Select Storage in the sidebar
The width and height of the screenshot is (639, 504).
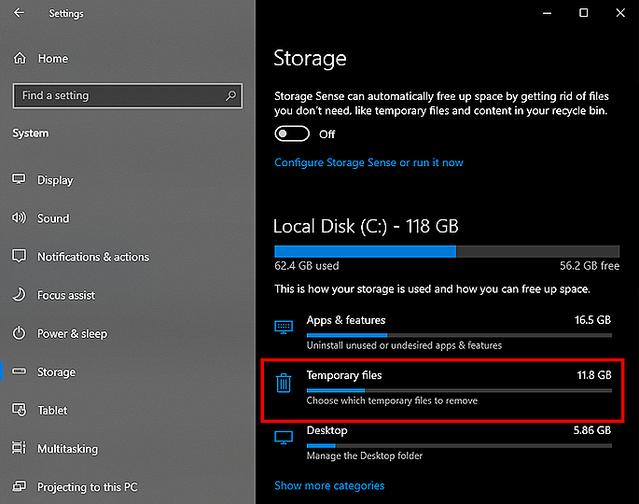click(x=56, y=372)
